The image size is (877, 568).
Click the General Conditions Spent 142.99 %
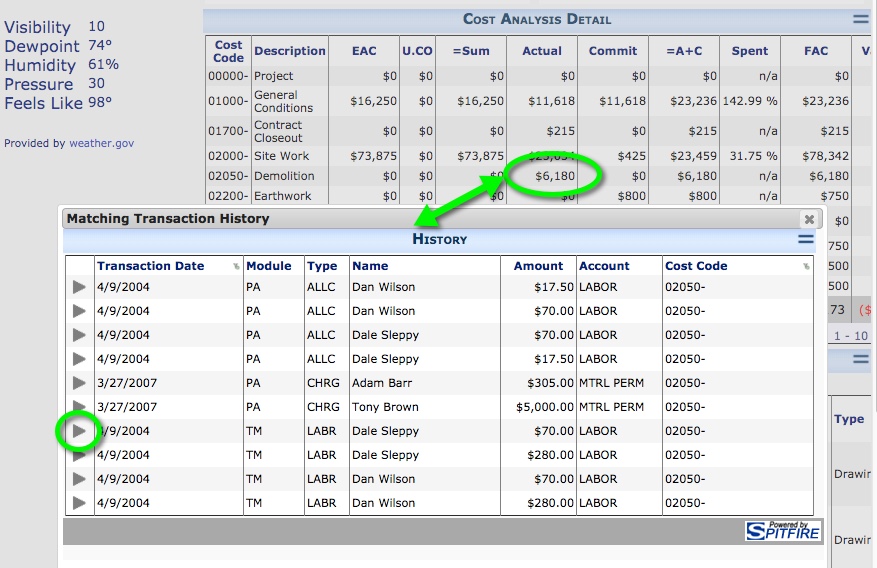pyautogui.click(x=750, y=101)
